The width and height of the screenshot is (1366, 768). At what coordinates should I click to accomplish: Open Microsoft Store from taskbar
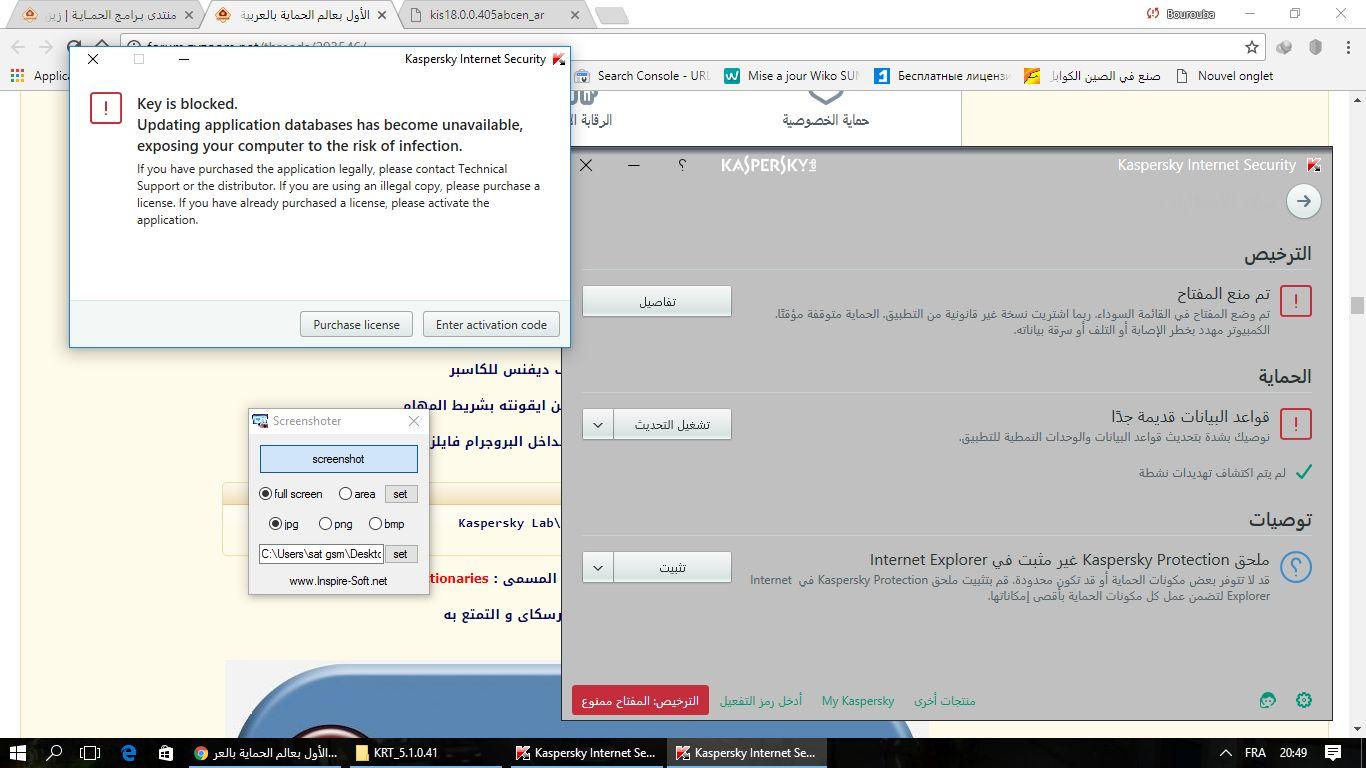(166, 752)
